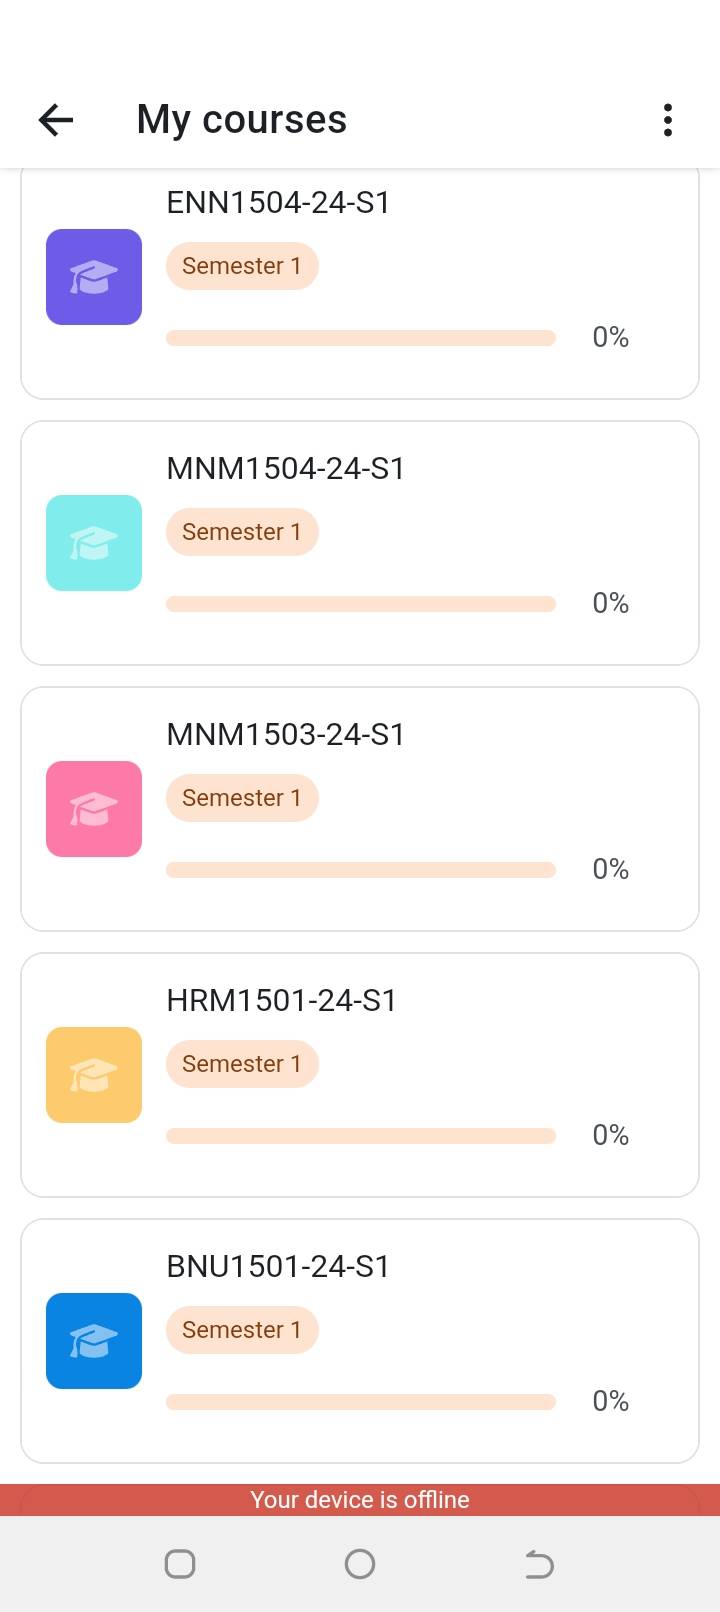Tap Semester 1 badge under HRM1501-24-S1

[x=242, y=1064]
